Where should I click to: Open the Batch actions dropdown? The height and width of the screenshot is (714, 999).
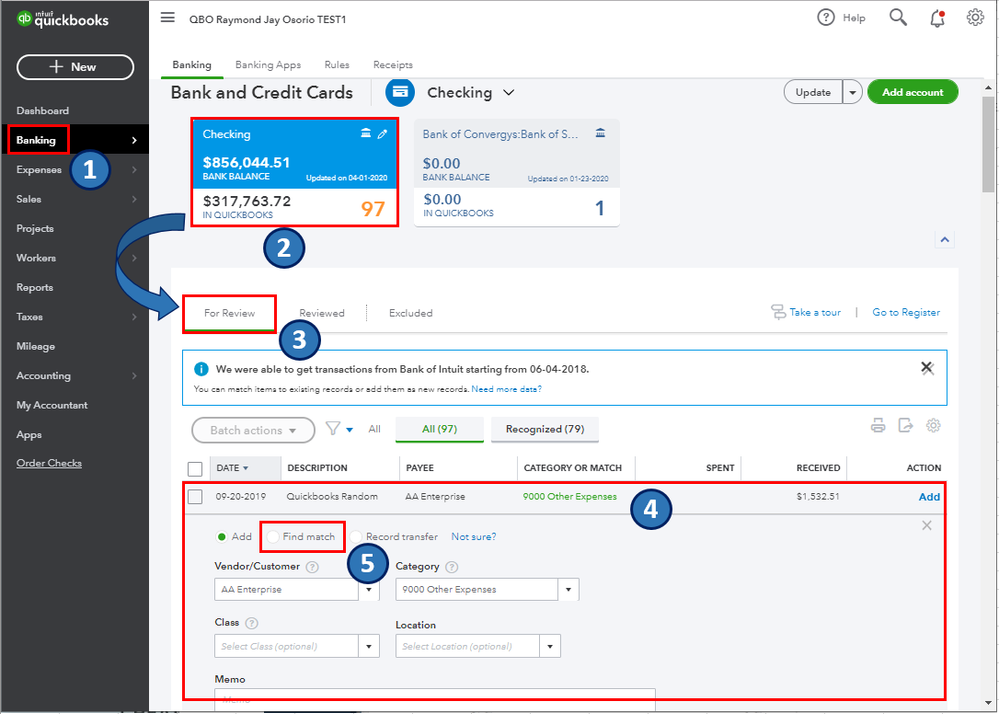[253, 430]
